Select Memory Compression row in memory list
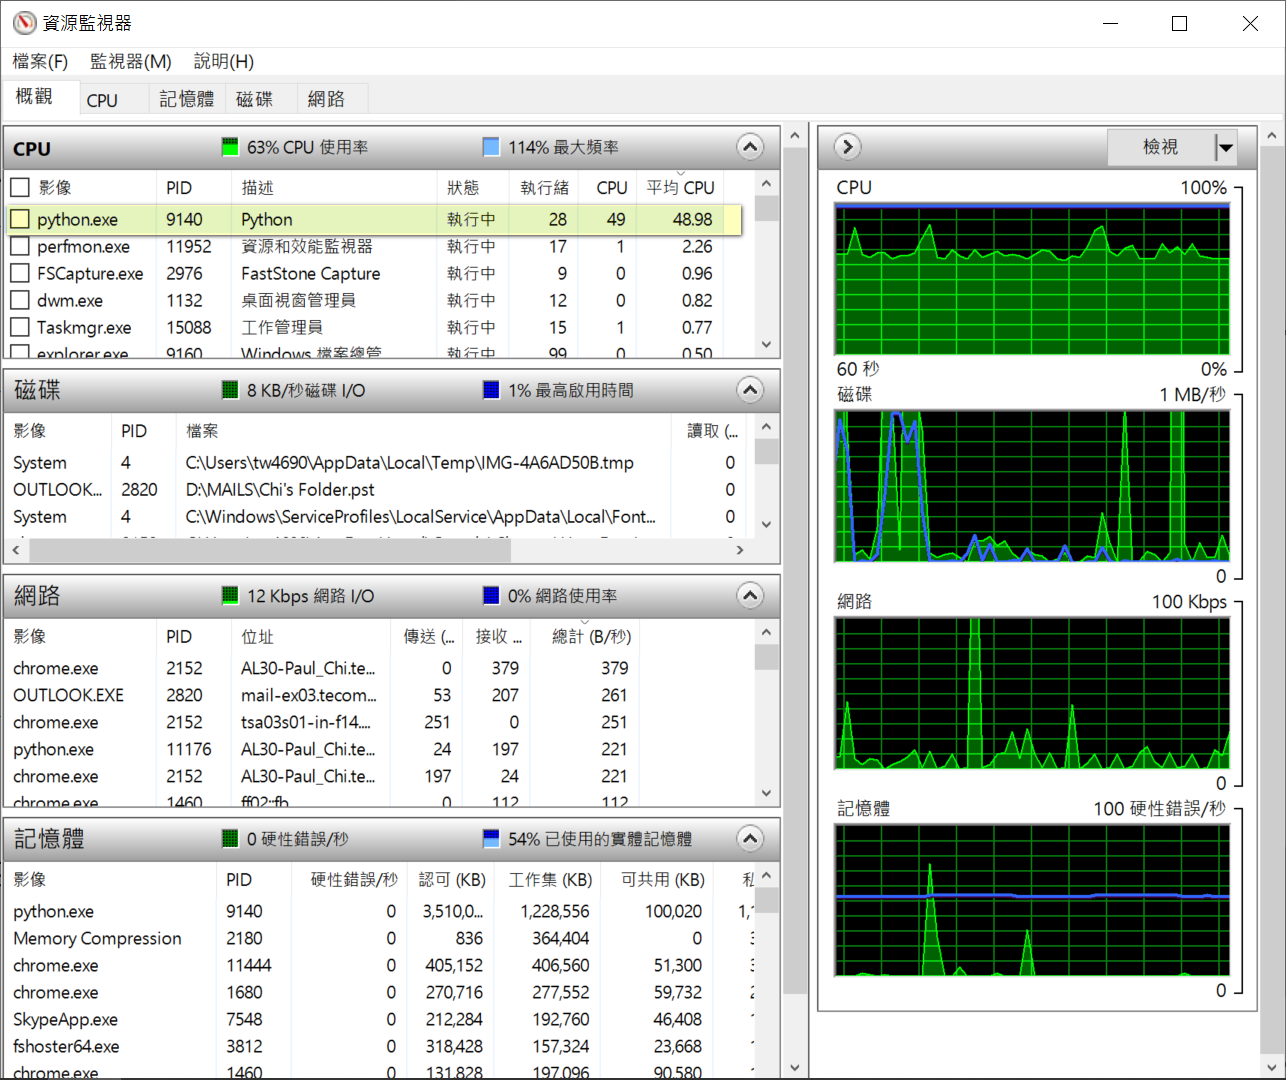This screenshot has width=1286, height=1080. coord(380,938)
